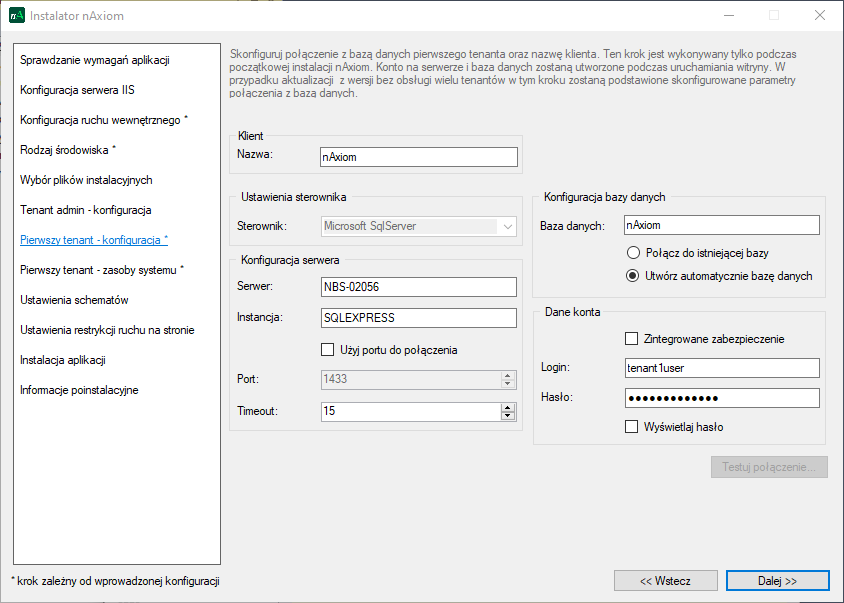Click the disabled Port field
The width and height of the screenshot is (844, 603).
pos(411,380)
